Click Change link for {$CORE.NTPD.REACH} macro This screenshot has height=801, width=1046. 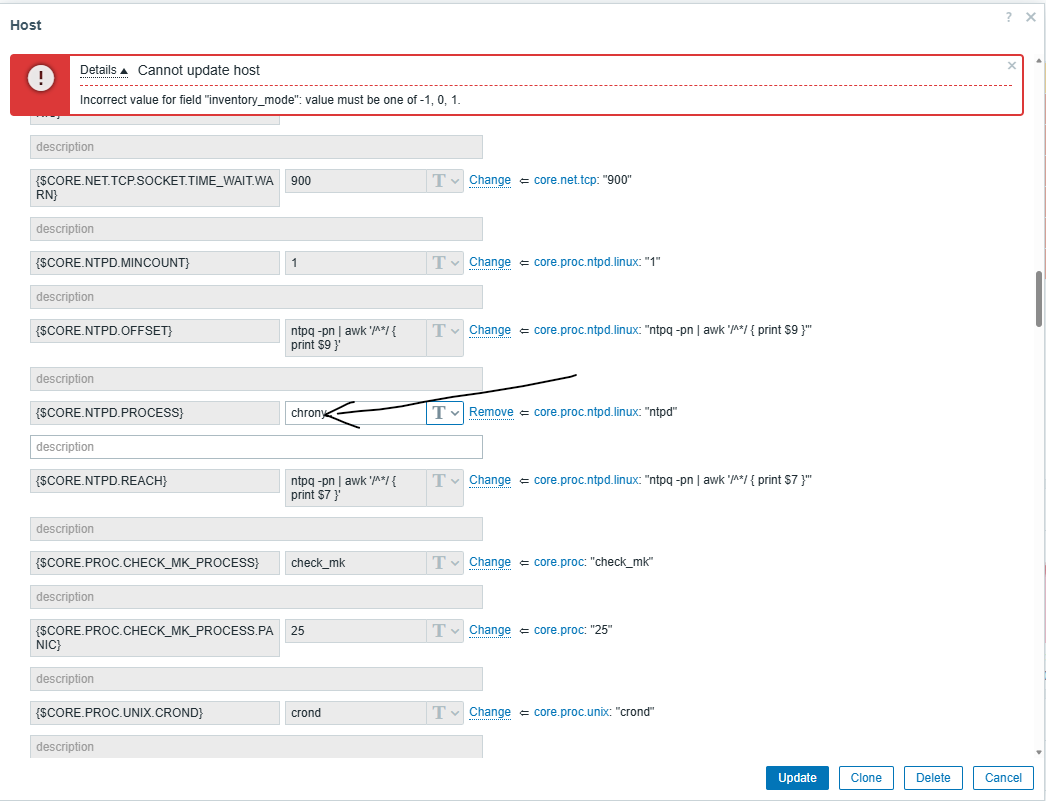pyautogui.click(x=490, y=480)
